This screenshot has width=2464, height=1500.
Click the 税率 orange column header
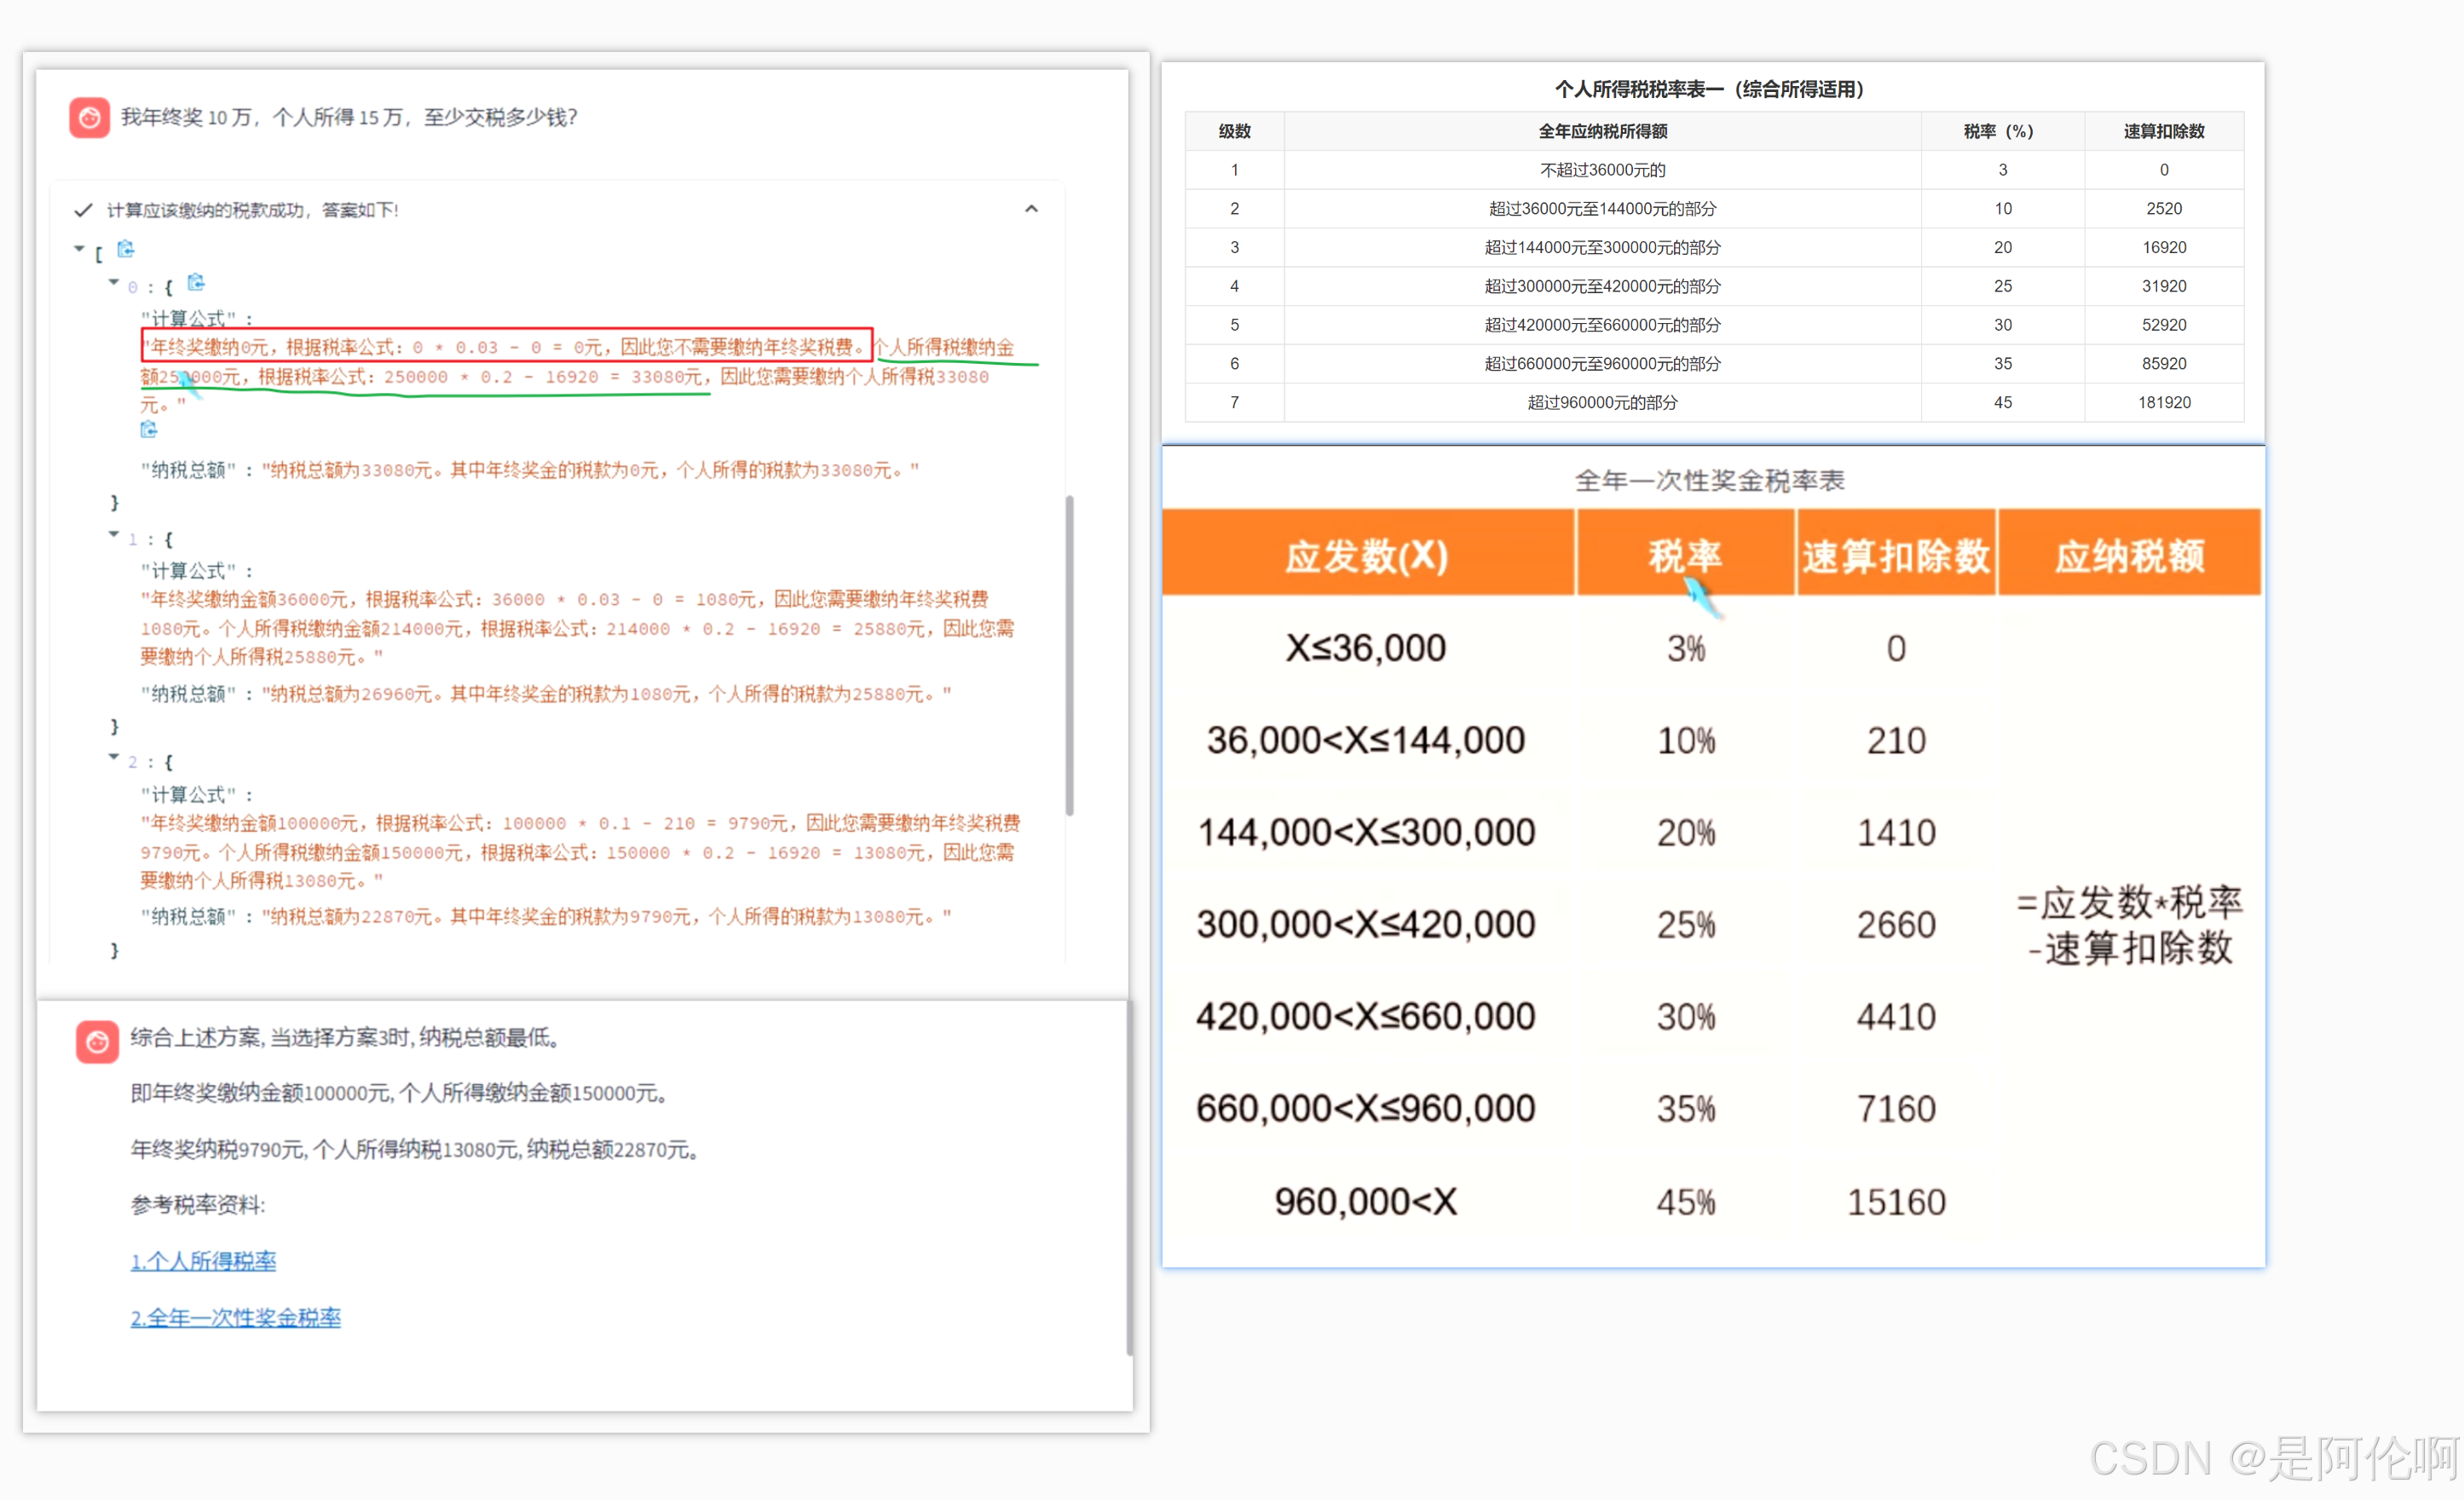tap(1685, 555)
